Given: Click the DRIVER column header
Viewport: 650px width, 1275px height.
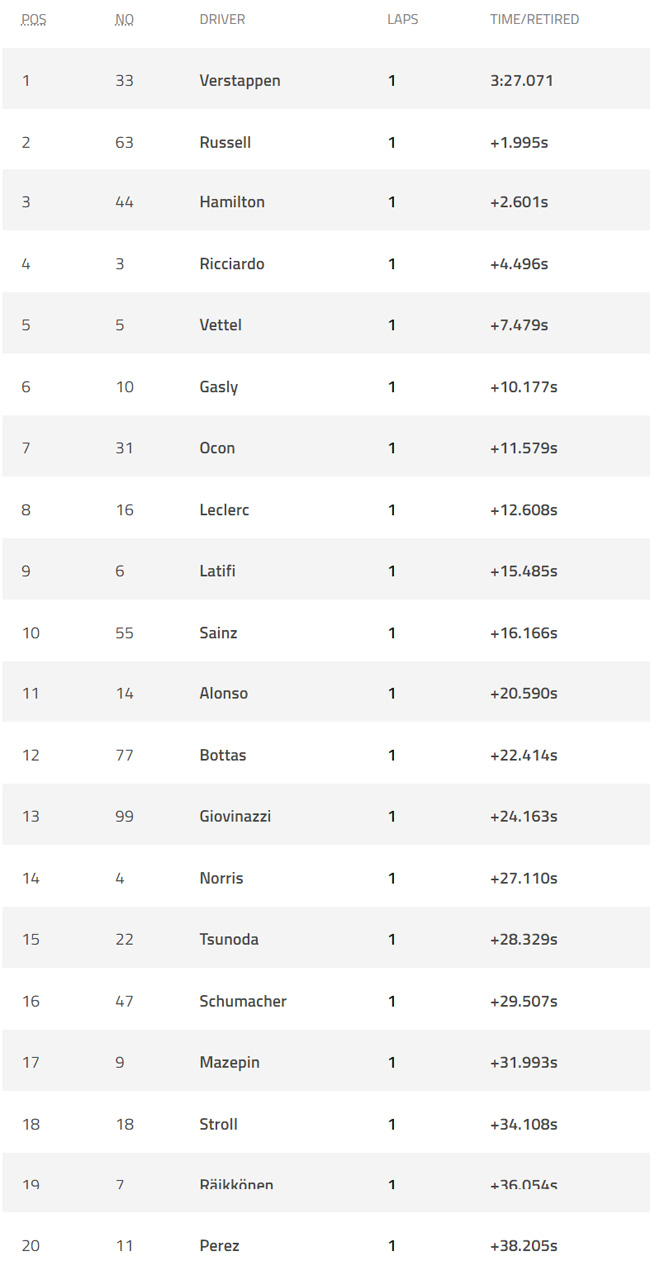Looking at the screenshot, I should point(222,19).
